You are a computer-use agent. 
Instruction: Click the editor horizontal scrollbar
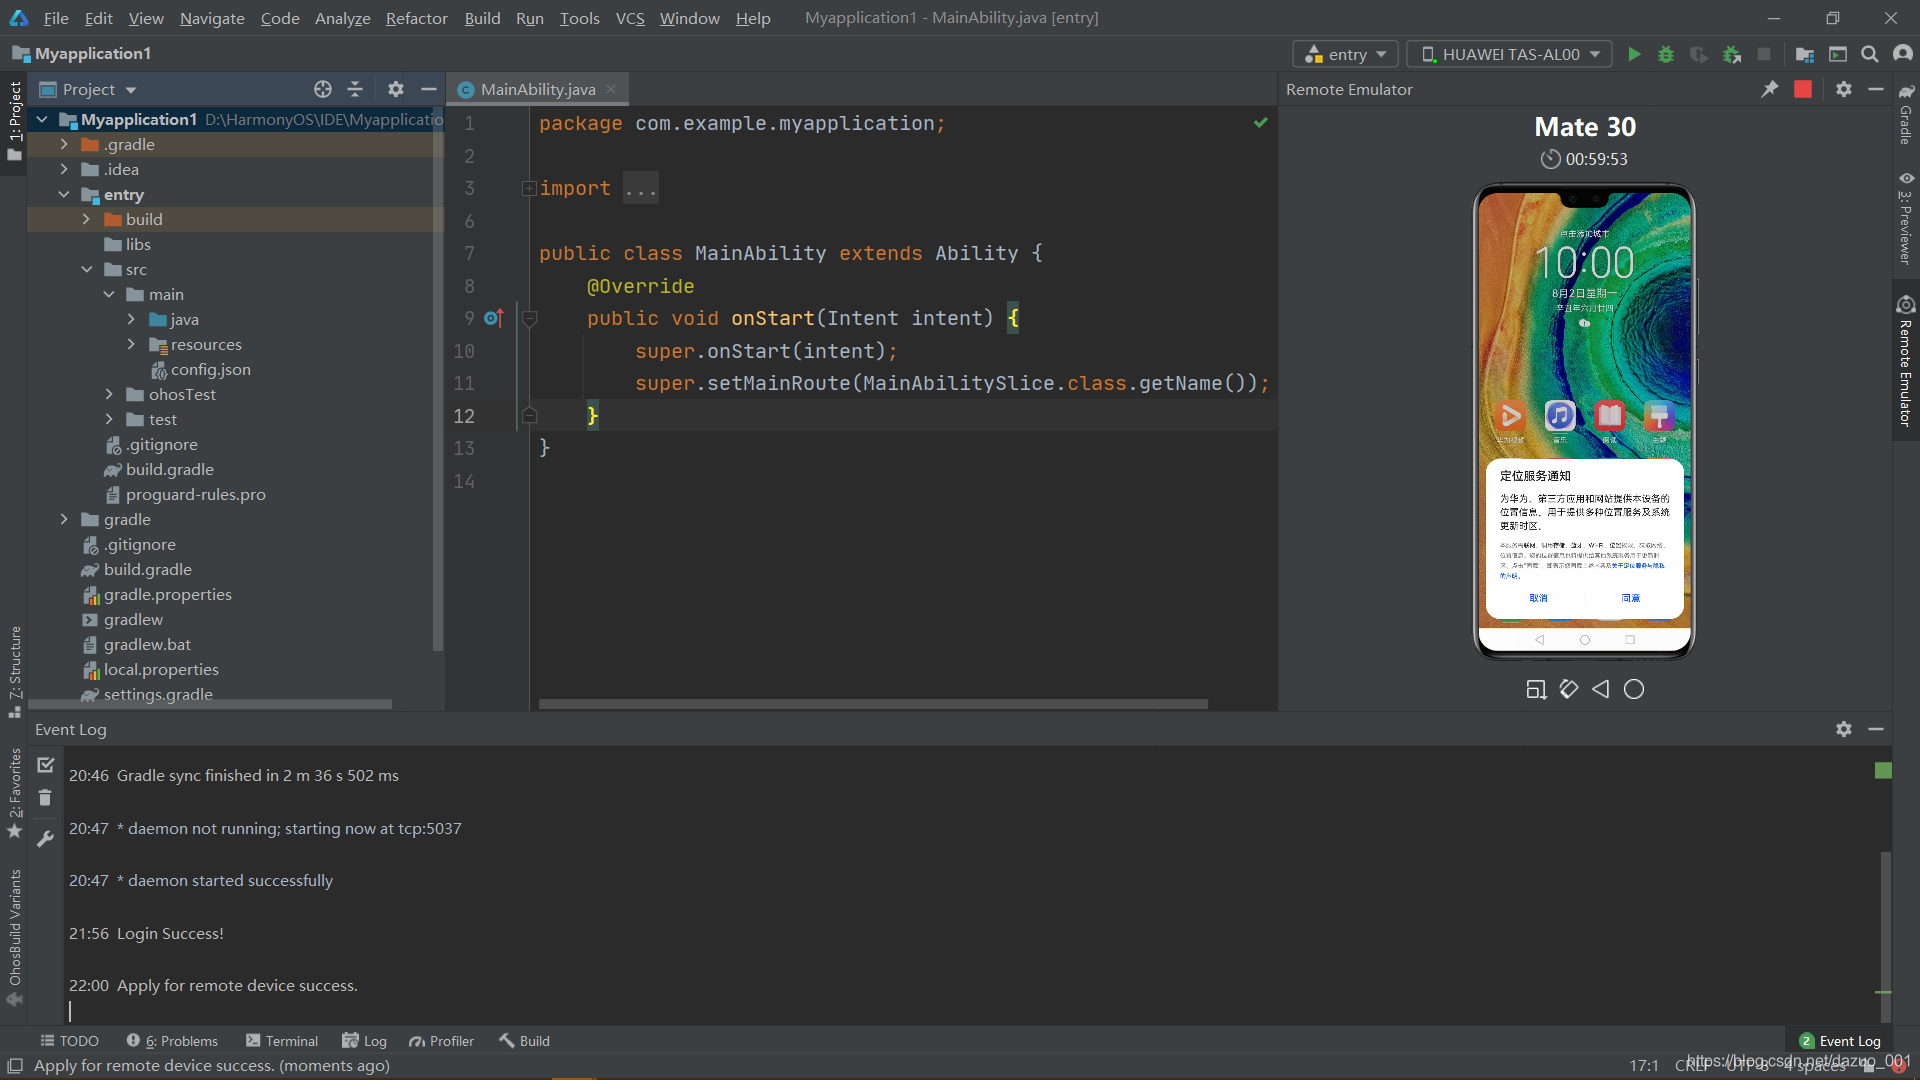[872, 704]
